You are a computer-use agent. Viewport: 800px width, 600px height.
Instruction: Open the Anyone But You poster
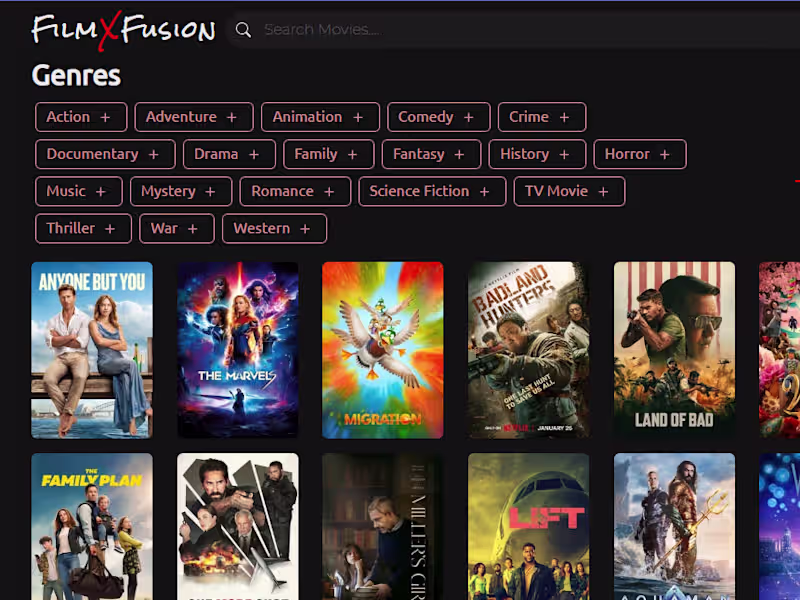tap(92, 350)
